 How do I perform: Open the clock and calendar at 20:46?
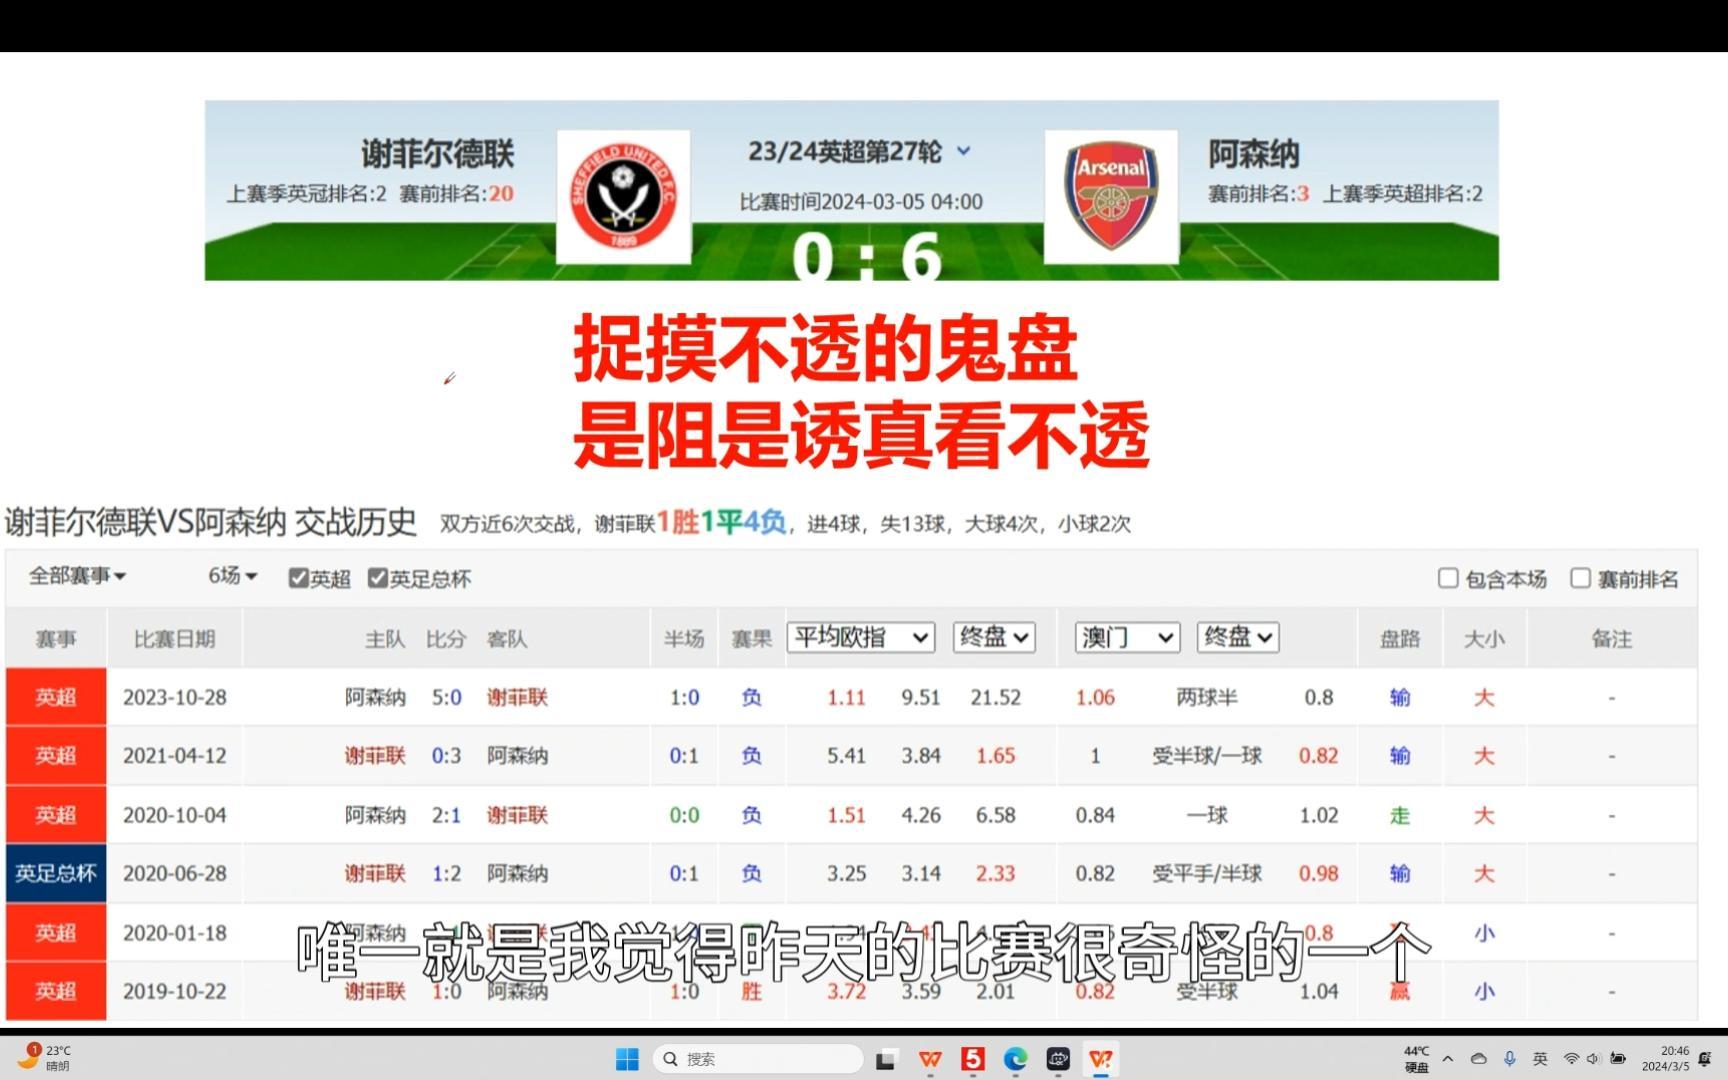[1666, 1059]
